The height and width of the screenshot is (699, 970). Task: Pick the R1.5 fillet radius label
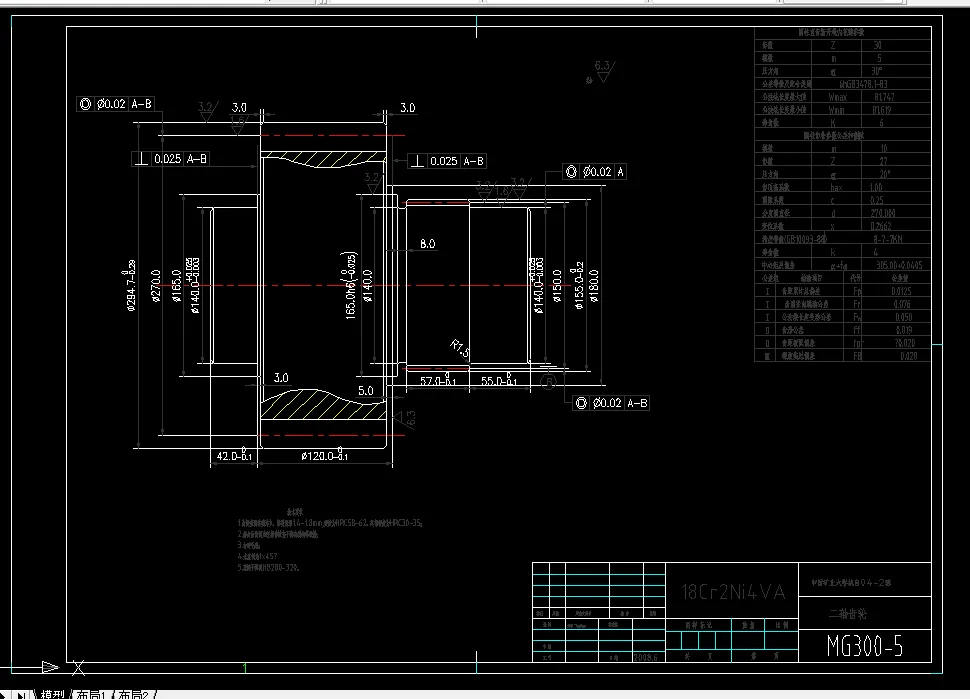[x=460, y=350]
